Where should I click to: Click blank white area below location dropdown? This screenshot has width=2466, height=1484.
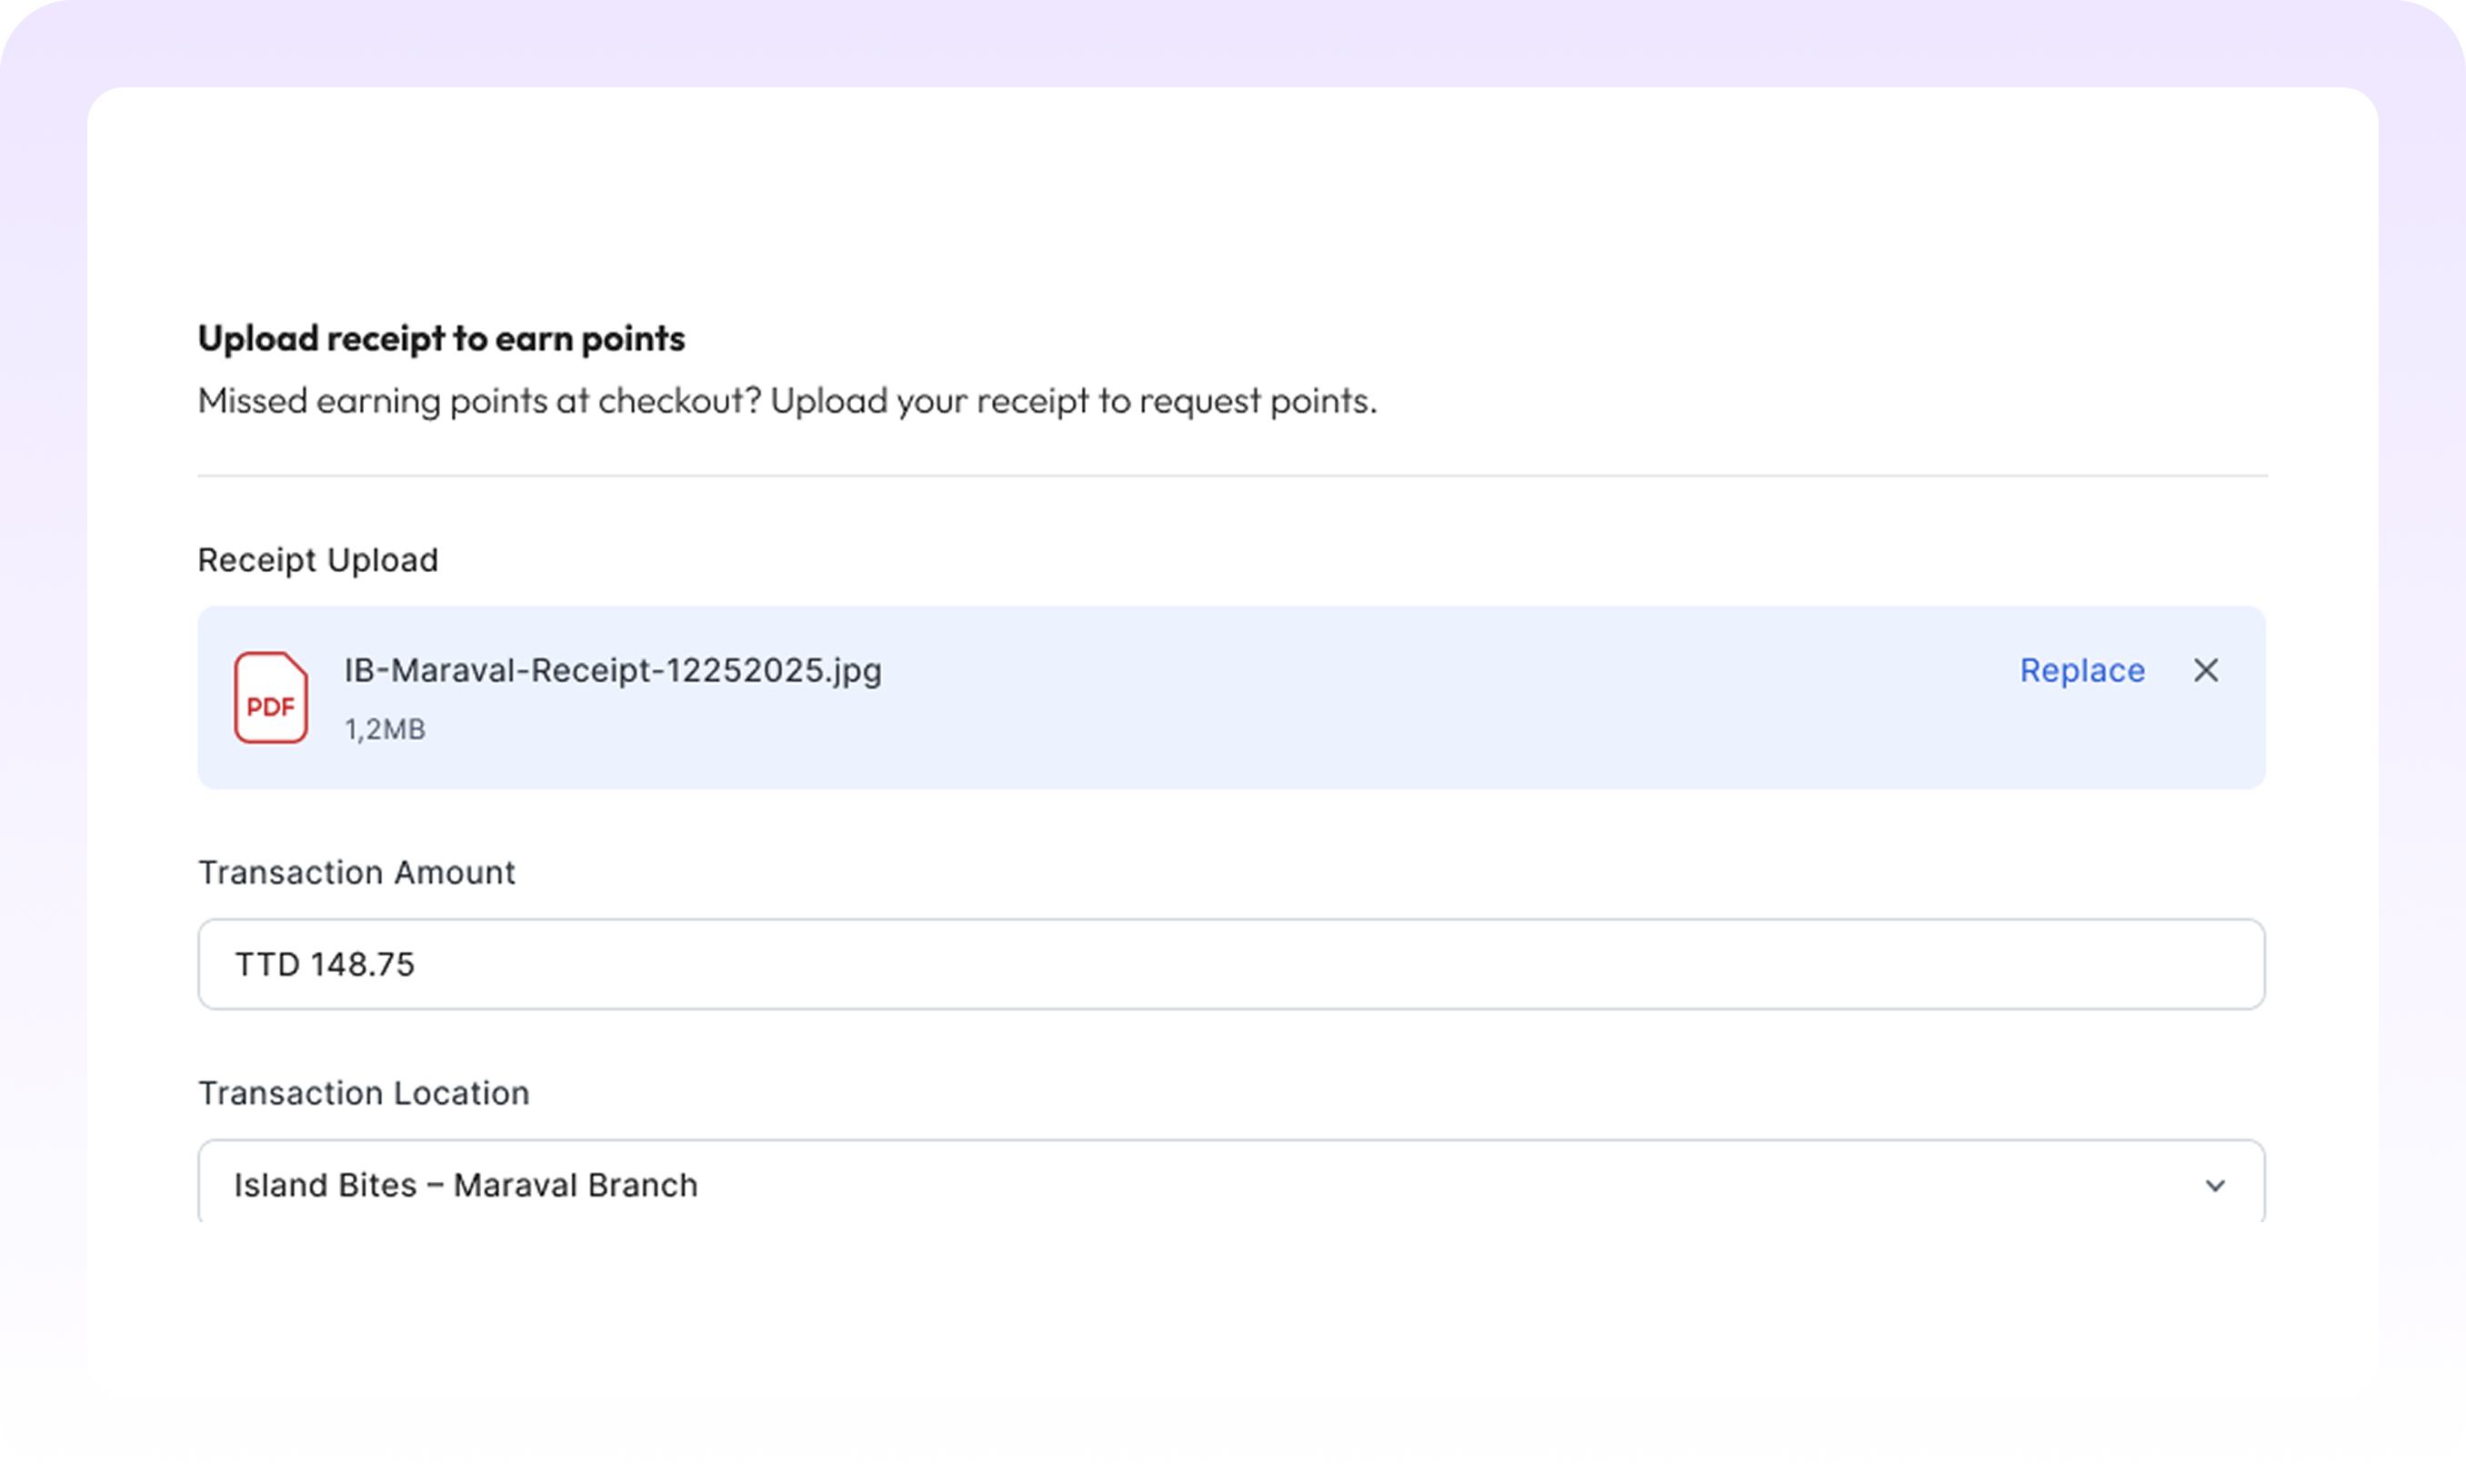tap(1230, 1310)
